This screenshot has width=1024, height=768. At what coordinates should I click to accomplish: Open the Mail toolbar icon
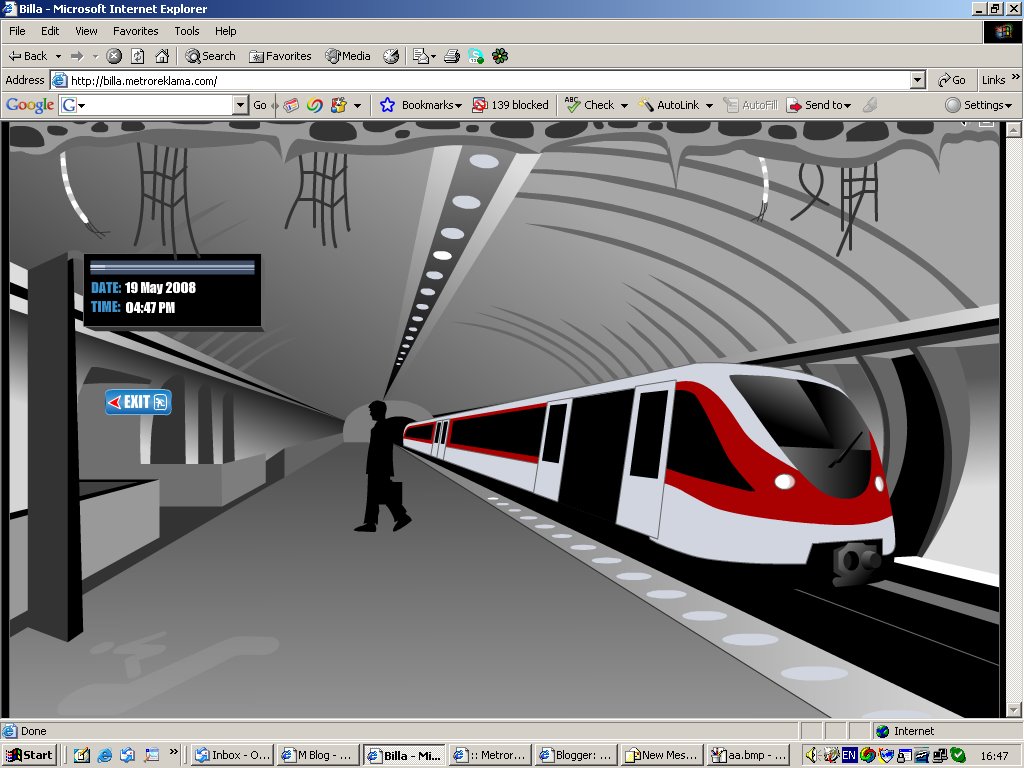point(424,56)
